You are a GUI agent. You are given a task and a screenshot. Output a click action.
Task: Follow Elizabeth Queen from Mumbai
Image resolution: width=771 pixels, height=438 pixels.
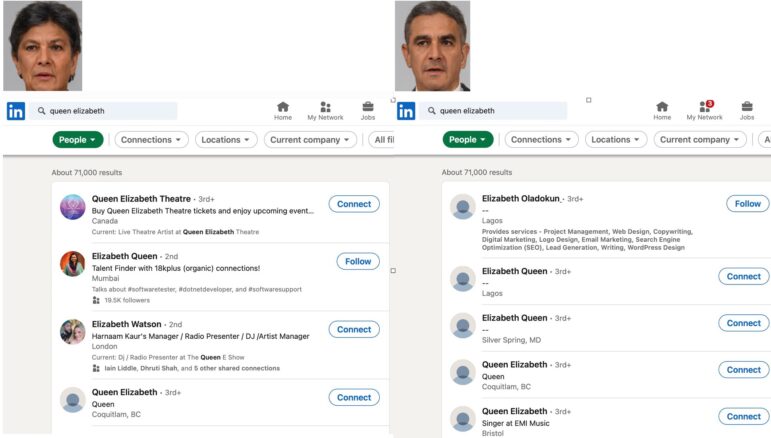coord(358,262)
